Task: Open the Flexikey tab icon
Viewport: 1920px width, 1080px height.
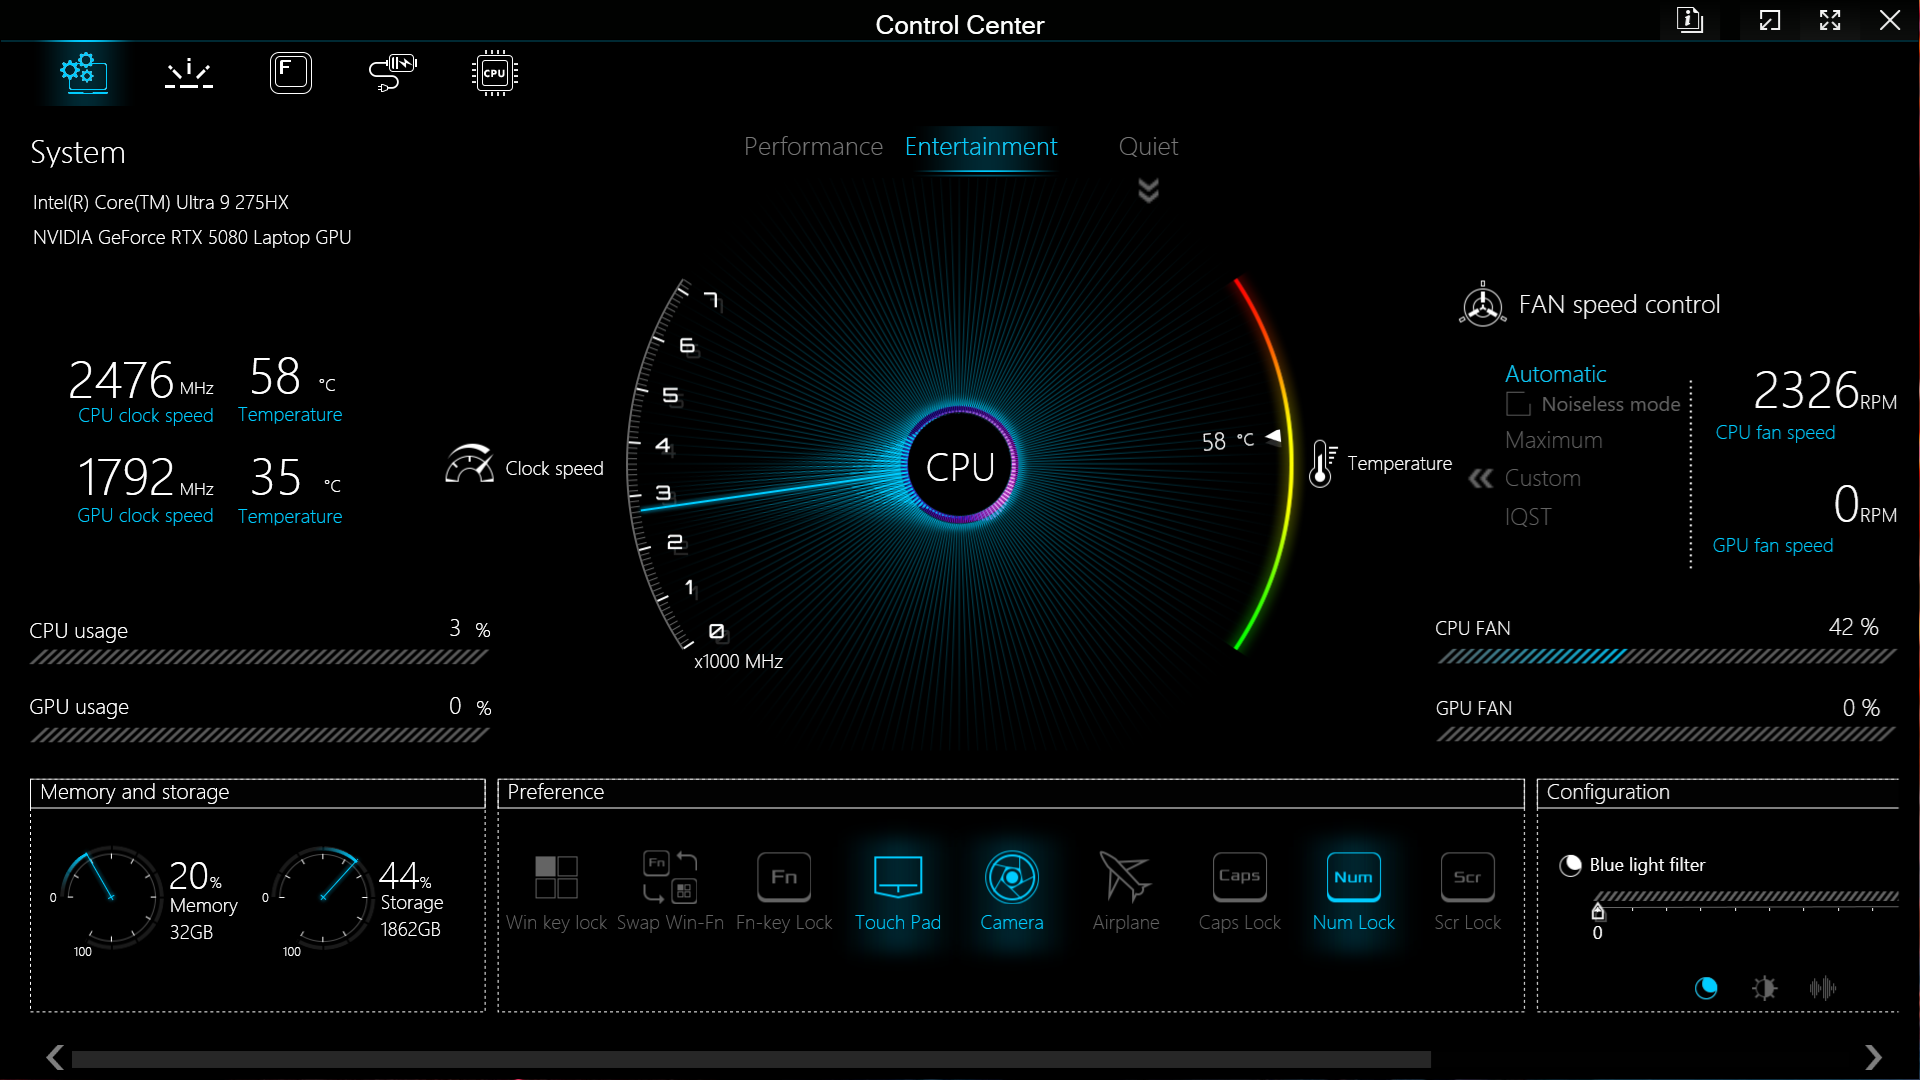Action: pyautogui.click(x=291, y=73)
